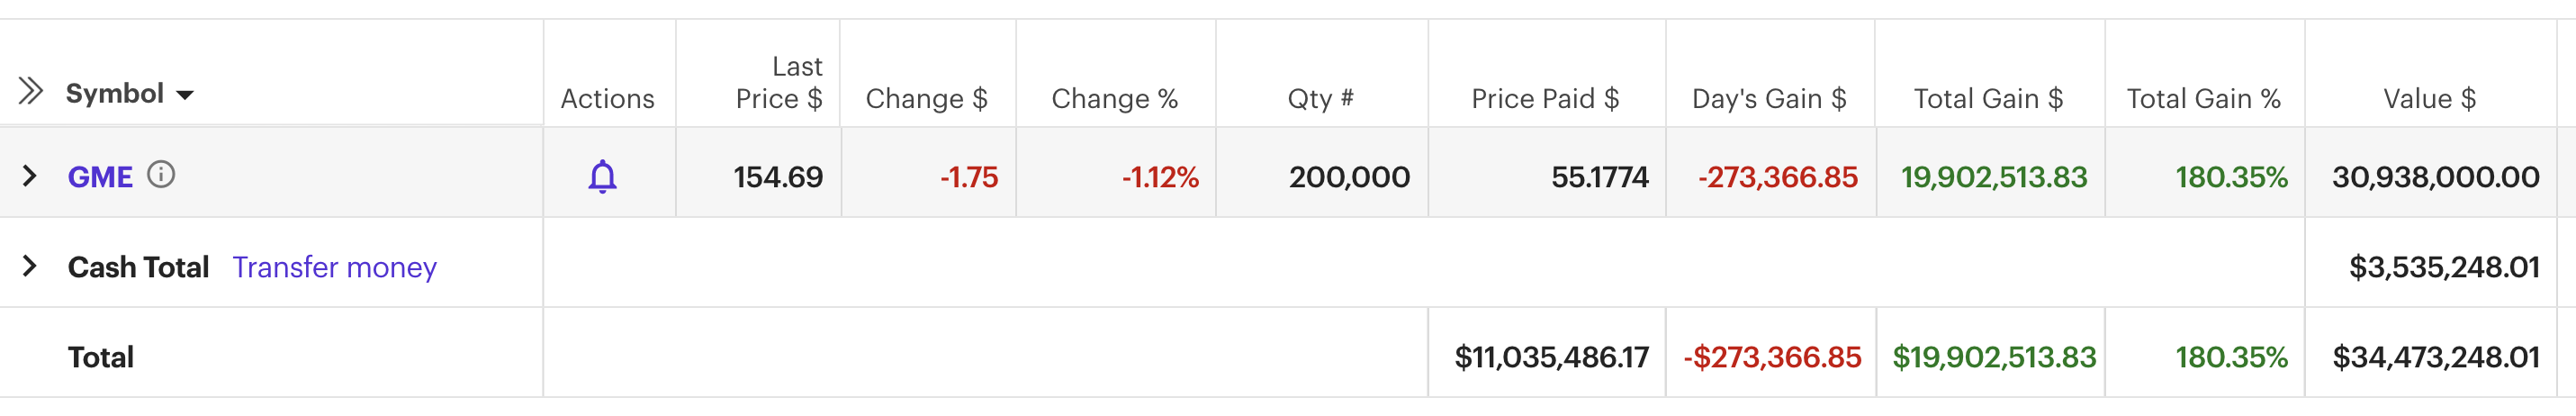
Task: Sort by Change $ column header
Action: (x=926, y=99)
